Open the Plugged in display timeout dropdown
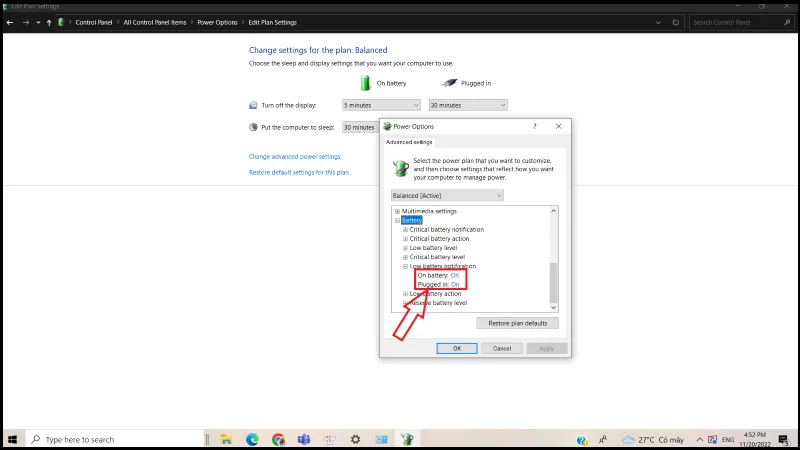The width and height of the screenshot is (800, 450). [x=468, y=105]
